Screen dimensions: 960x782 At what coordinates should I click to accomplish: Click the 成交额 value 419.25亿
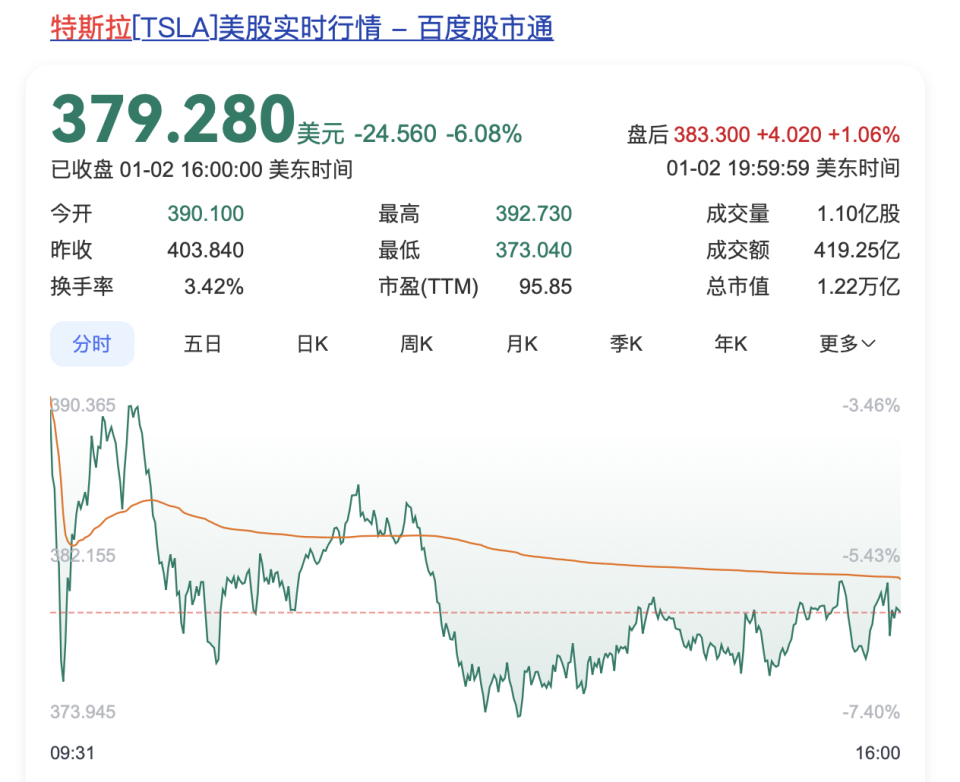[857, 250]
